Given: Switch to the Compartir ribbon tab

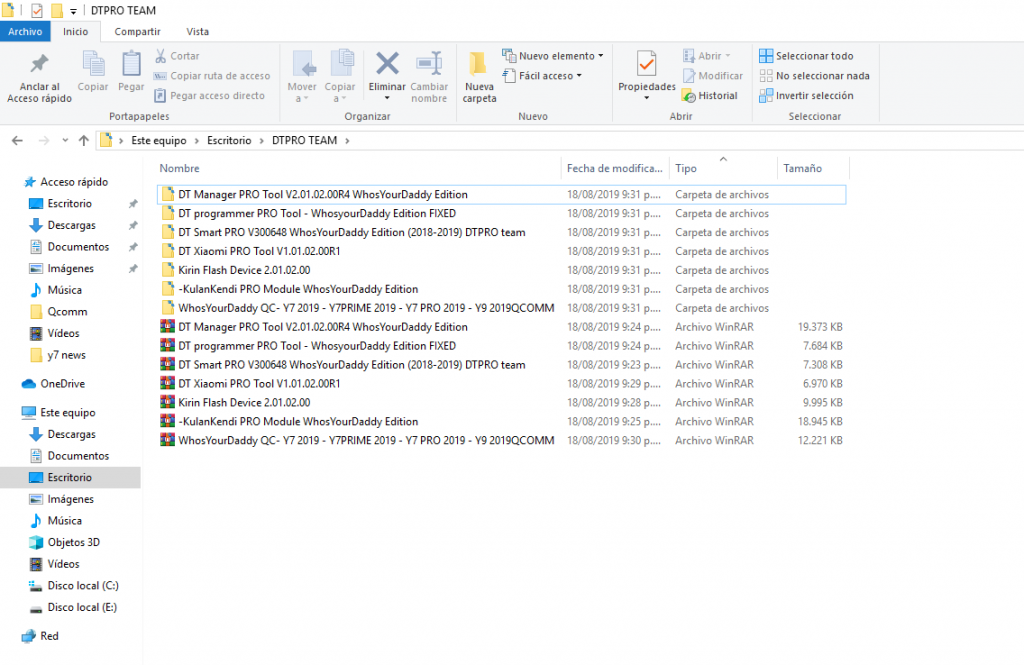Looking at the screenshot, I should (137, 31).
